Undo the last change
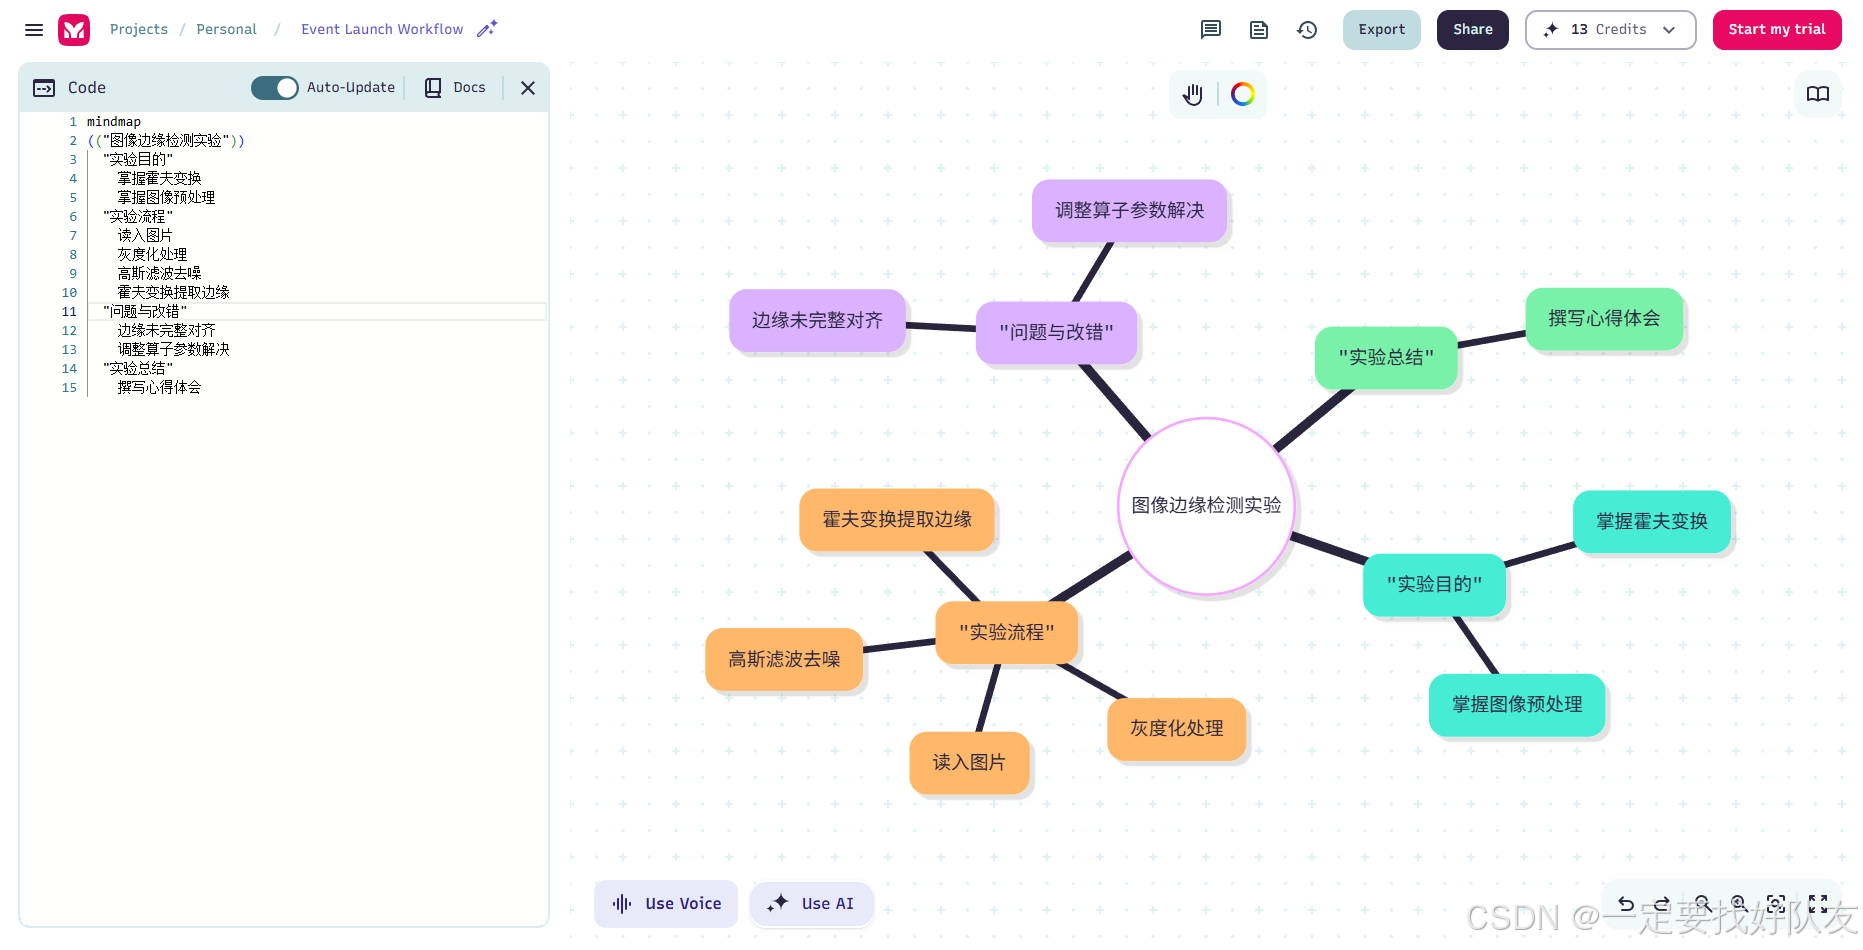 [1626, 904]
